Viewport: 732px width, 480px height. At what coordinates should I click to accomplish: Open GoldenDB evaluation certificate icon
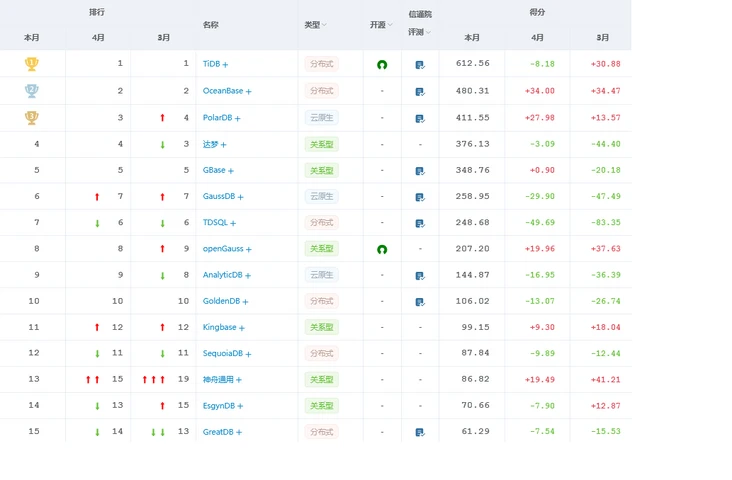[420, 302]
